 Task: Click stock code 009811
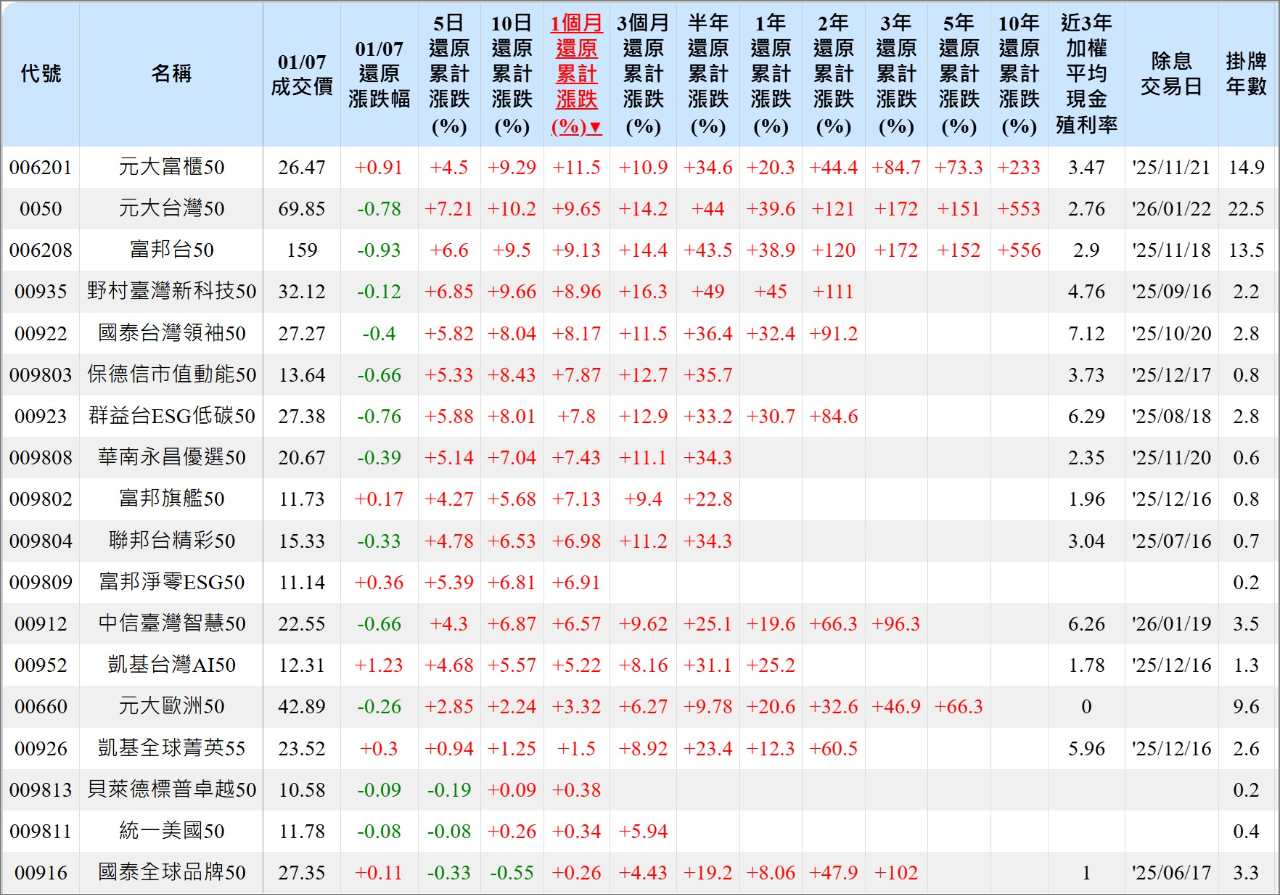click(40, 831)
